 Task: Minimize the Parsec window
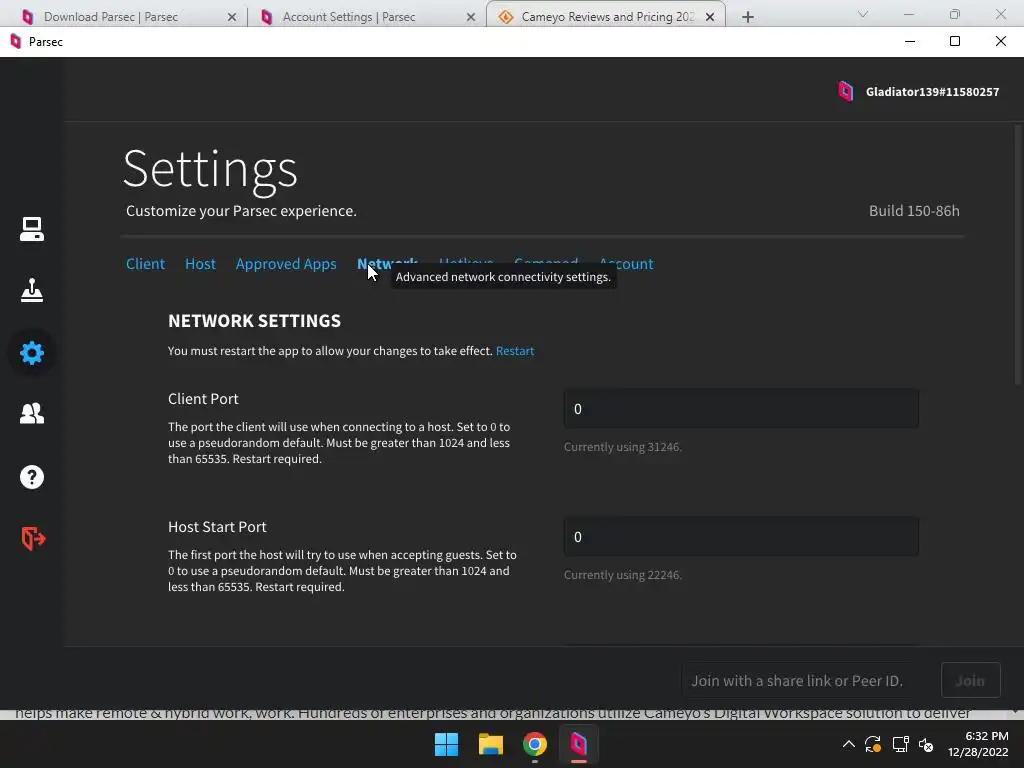(x=910, y=42)
